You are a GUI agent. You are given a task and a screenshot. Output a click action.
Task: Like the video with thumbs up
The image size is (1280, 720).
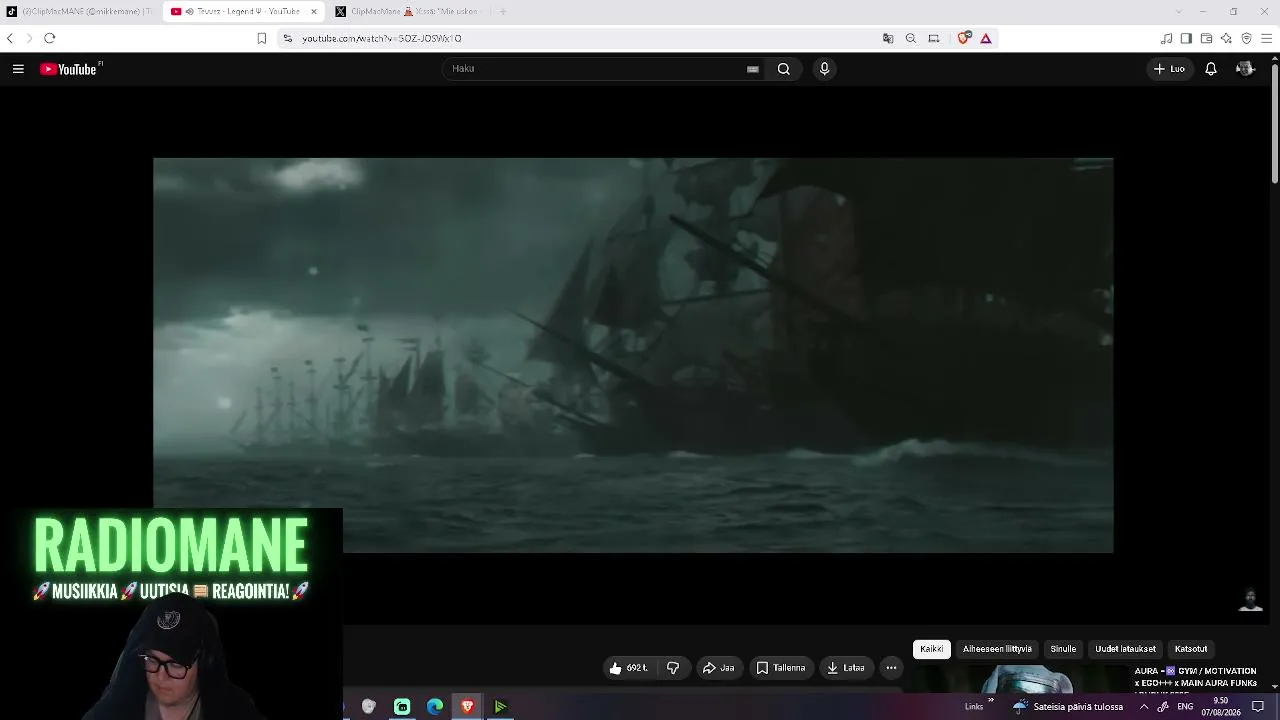click(629, 668)
